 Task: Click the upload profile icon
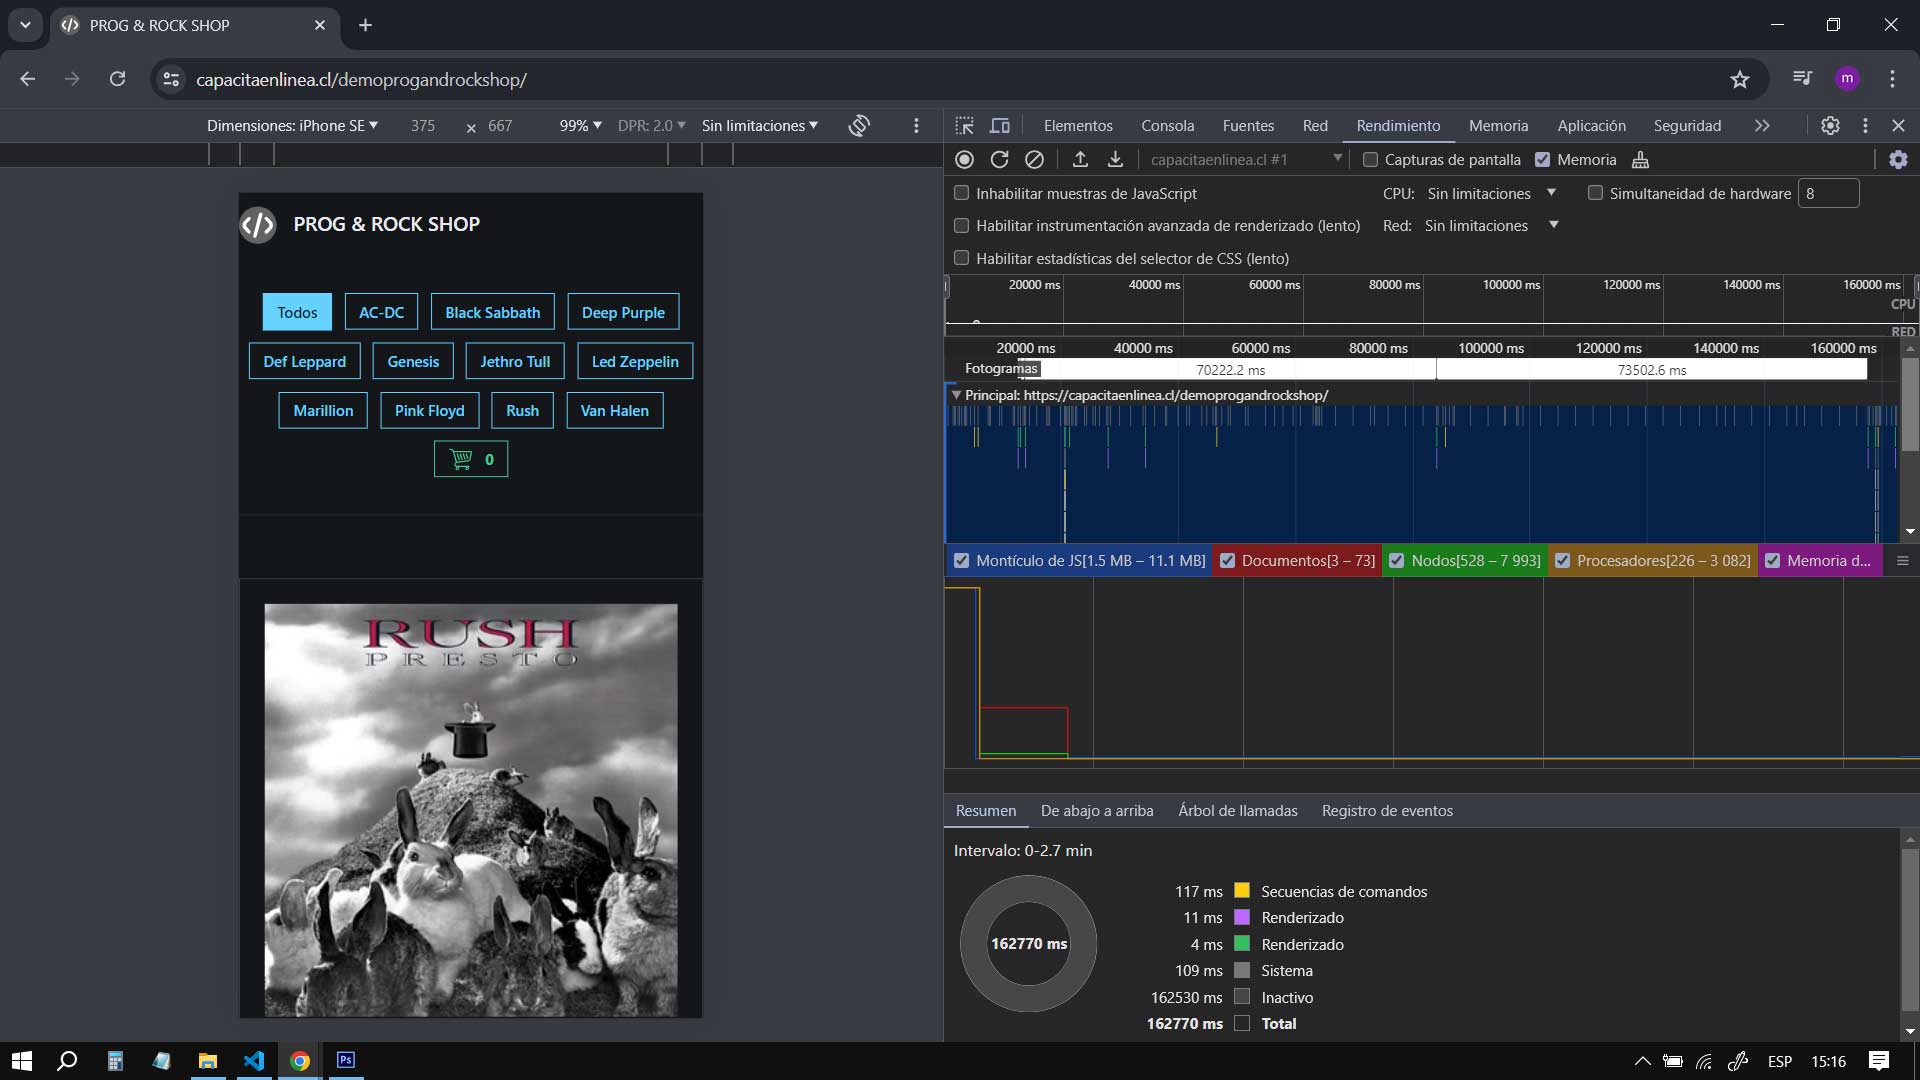coord(1080,159)
